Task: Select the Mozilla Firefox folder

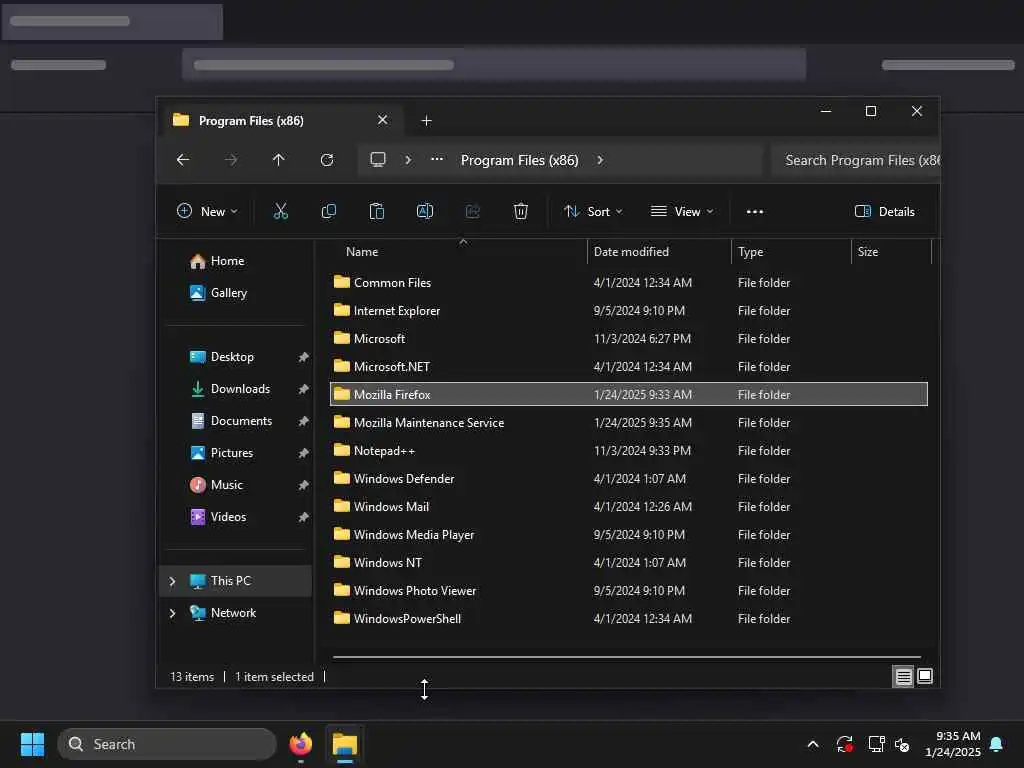Action: click(x=629, y=394)
